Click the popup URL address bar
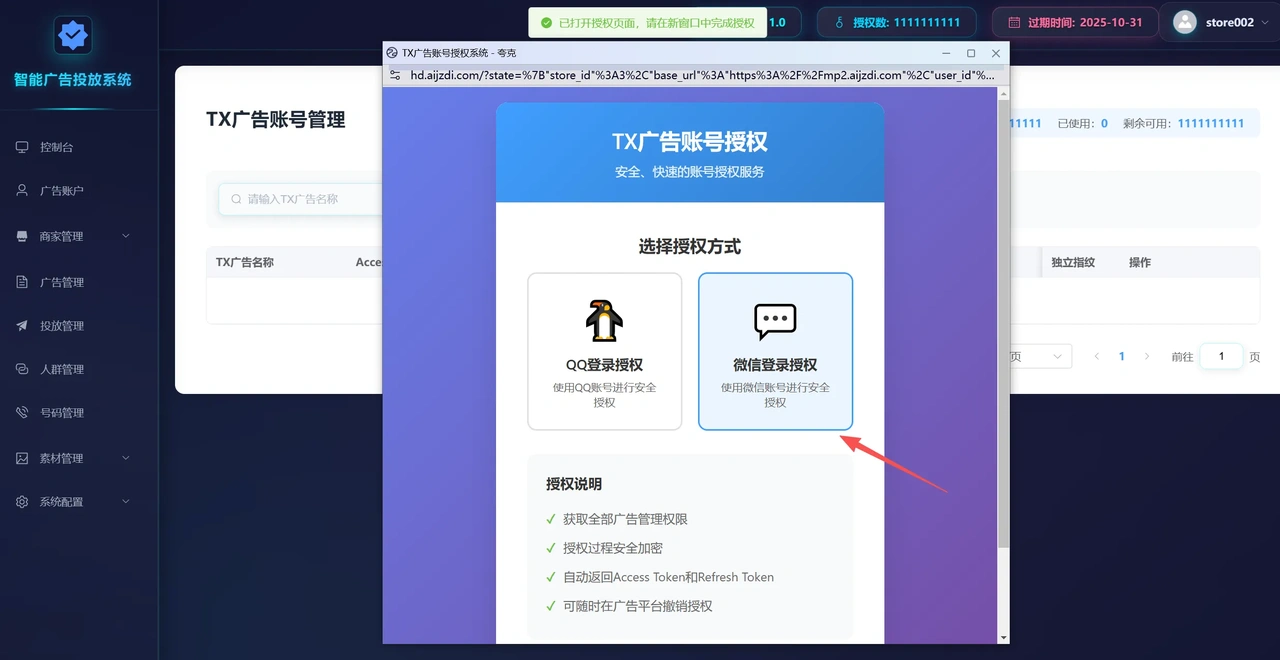This screenshot has height=660, width=1280. [x=702, y=74]
